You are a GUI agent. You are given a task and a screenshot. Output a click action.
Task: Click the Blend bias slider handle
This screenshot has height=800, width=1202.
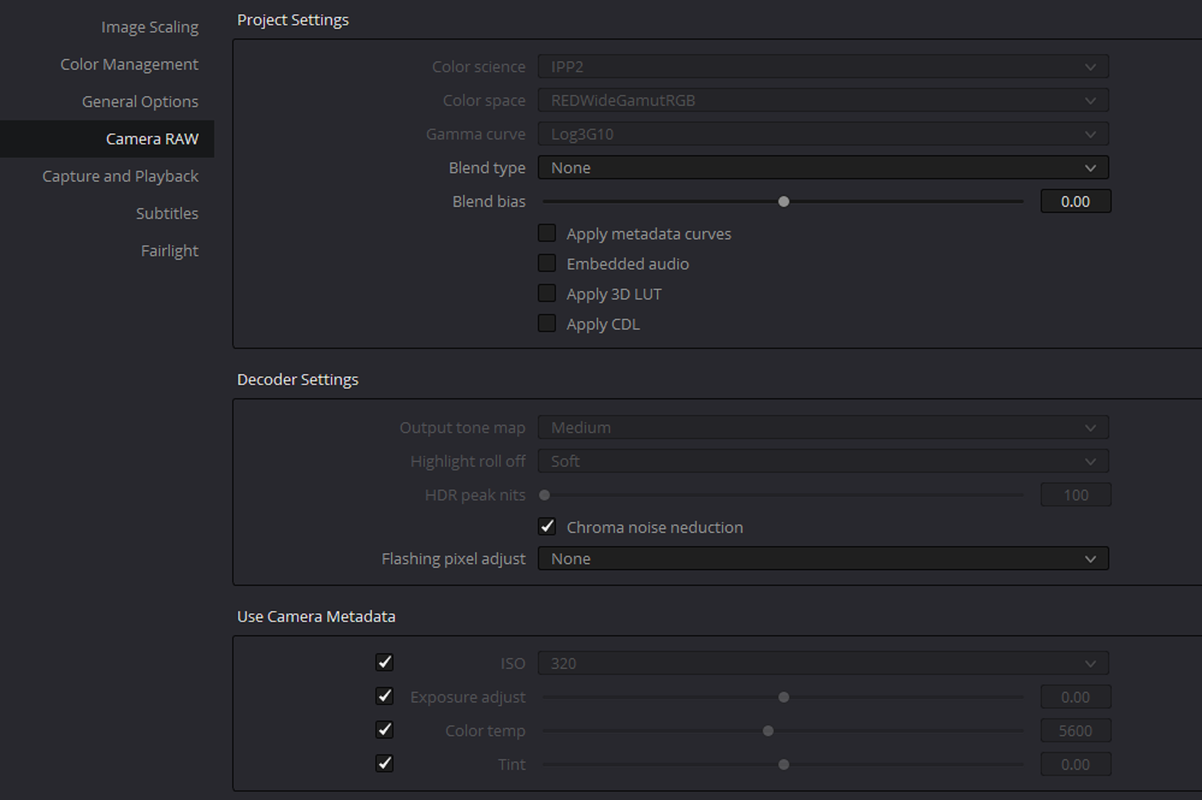pos(784,201)
